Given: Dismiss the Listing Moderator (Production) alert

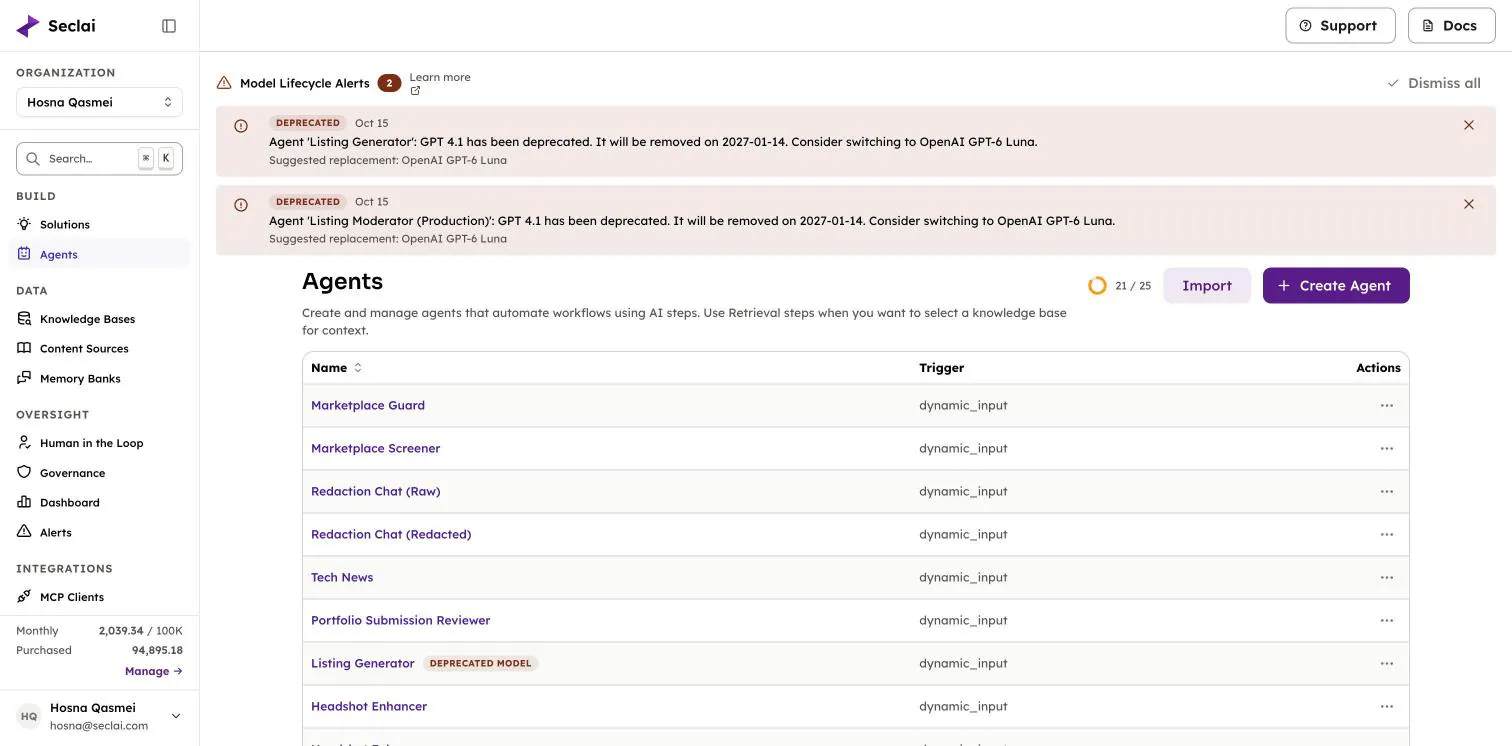Looking at the screenshot, I should point(1469,204).
